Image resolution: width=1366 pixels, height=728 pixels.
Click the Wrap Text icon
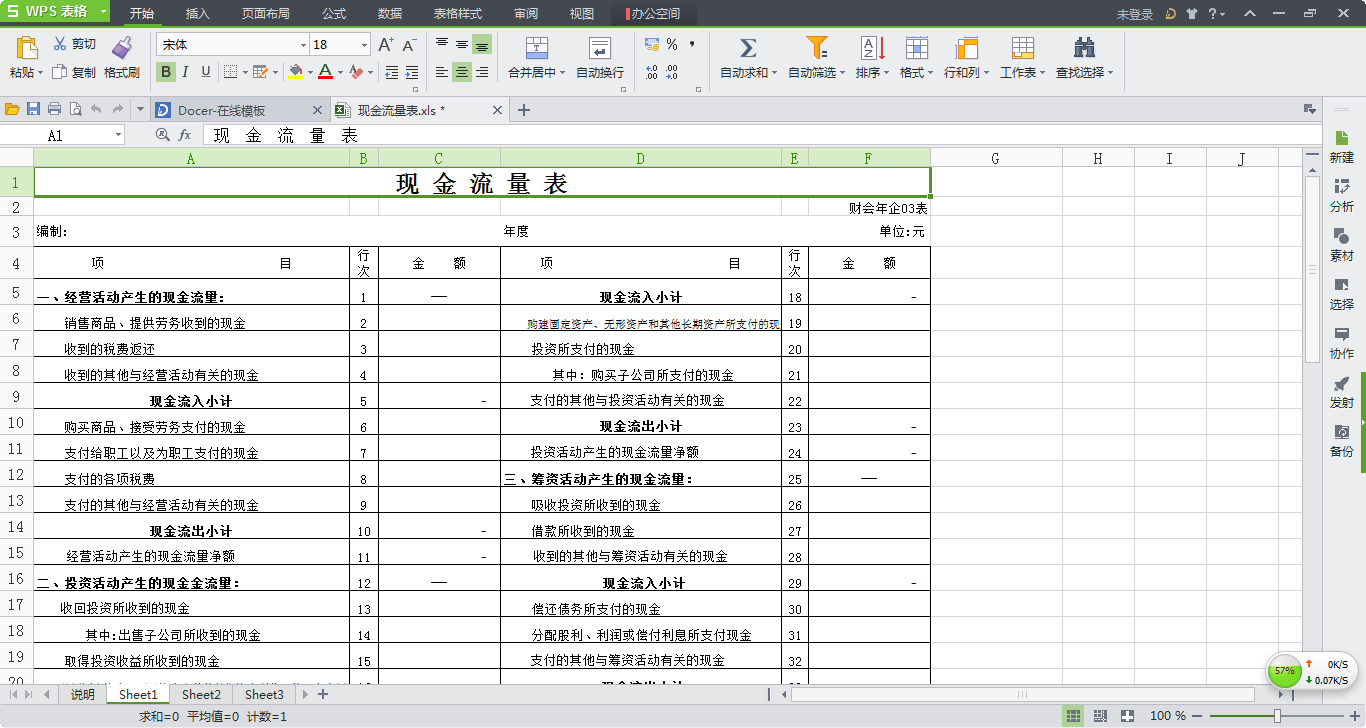600,48
